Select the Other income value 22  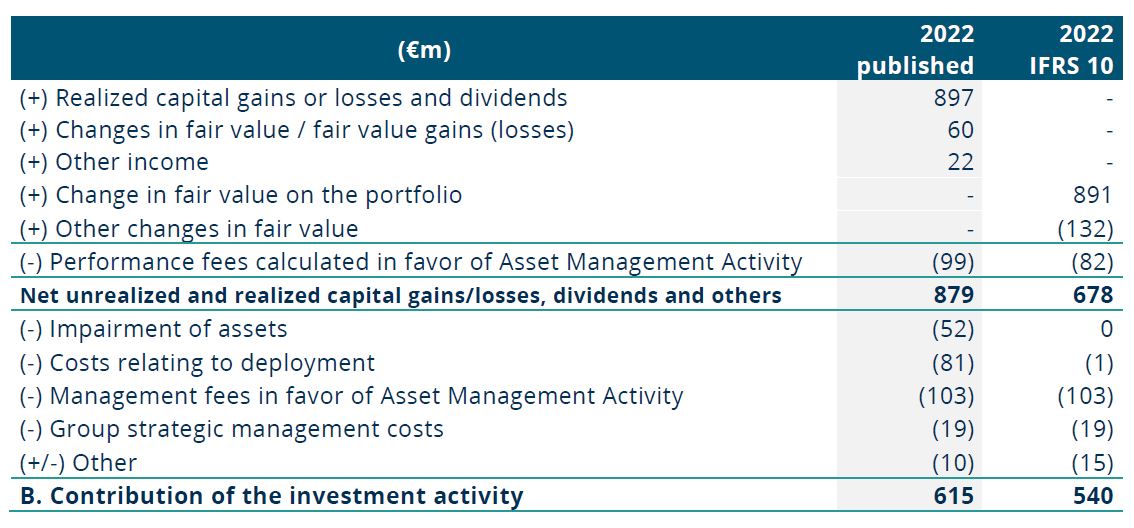[x=960, y=162]
